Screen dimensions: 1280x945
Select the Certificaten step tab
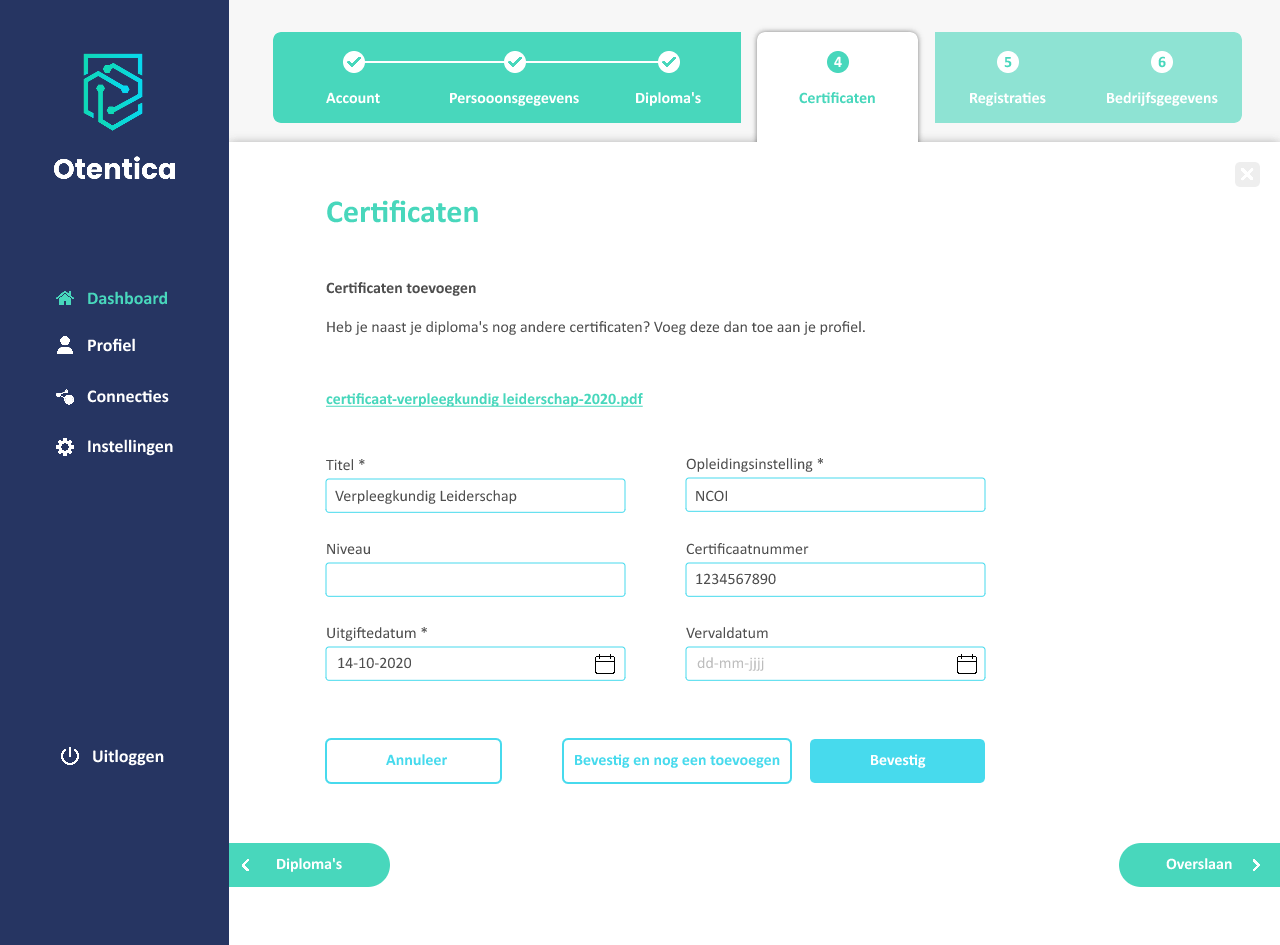point(837,87)
